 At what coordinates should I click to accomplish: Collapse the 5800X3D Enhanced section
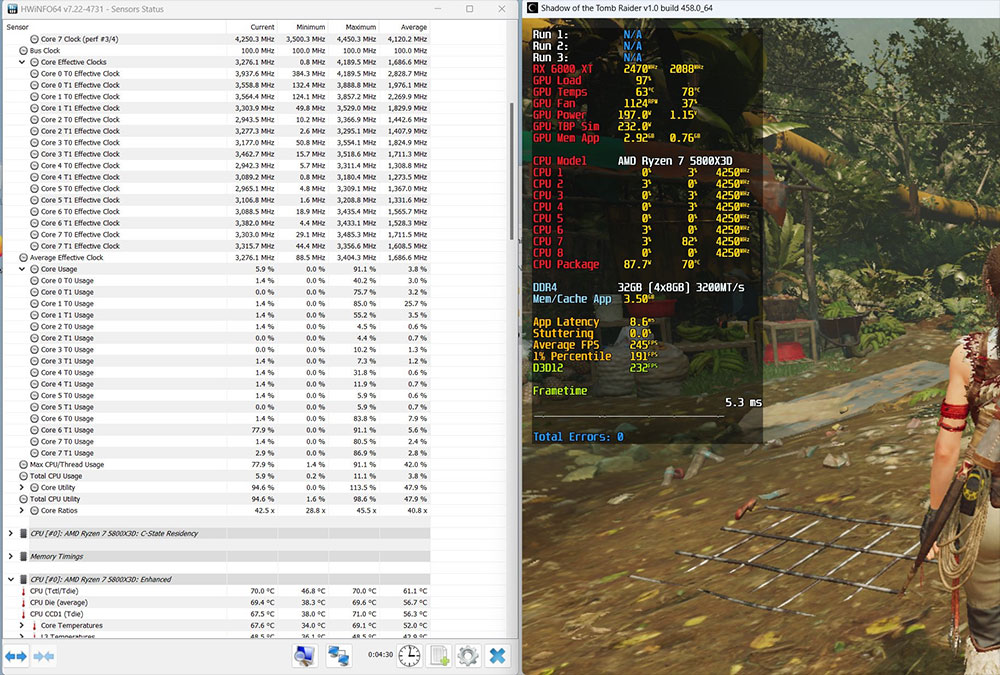pyautogui.click(x=10, y=579)
